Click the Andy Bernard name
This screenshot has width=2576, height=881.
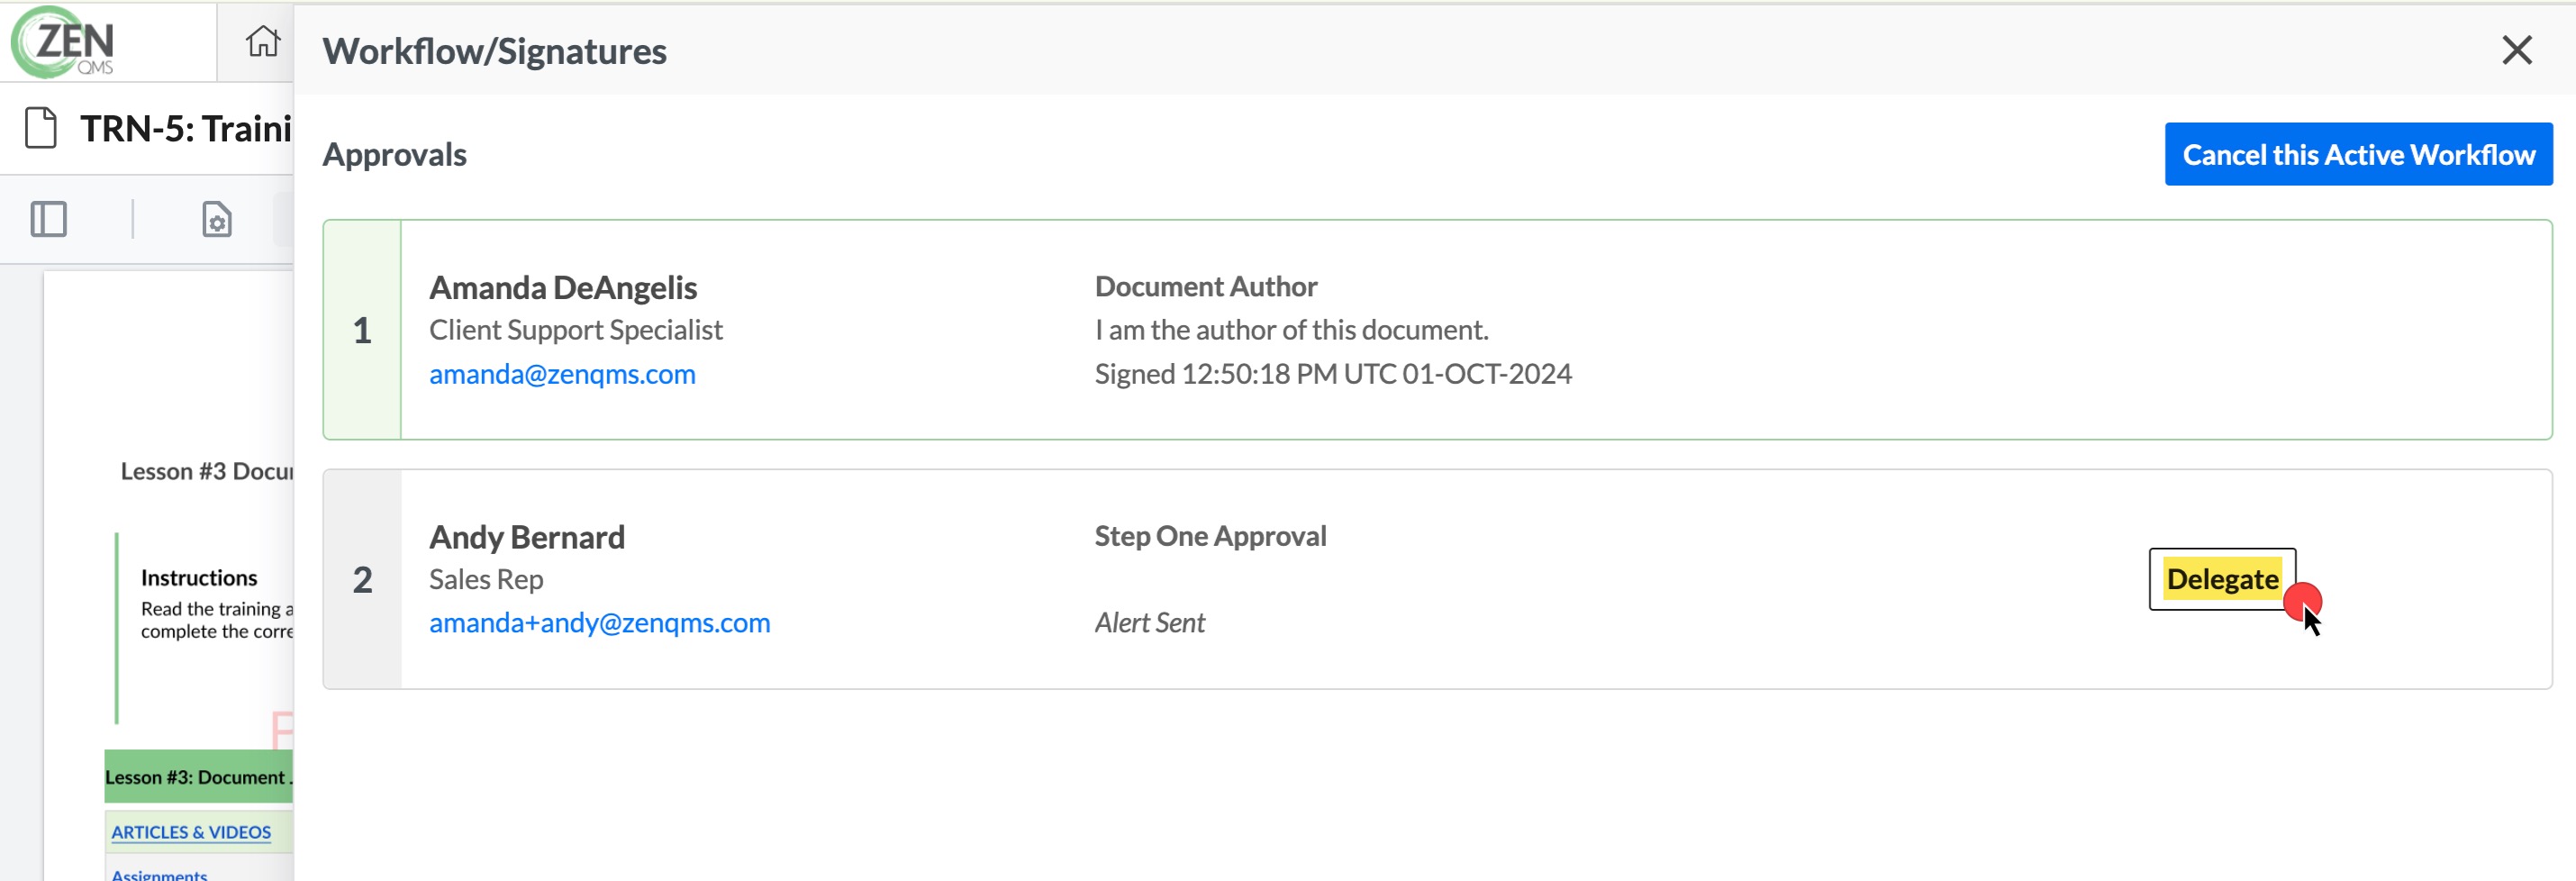tap(527, 537)
